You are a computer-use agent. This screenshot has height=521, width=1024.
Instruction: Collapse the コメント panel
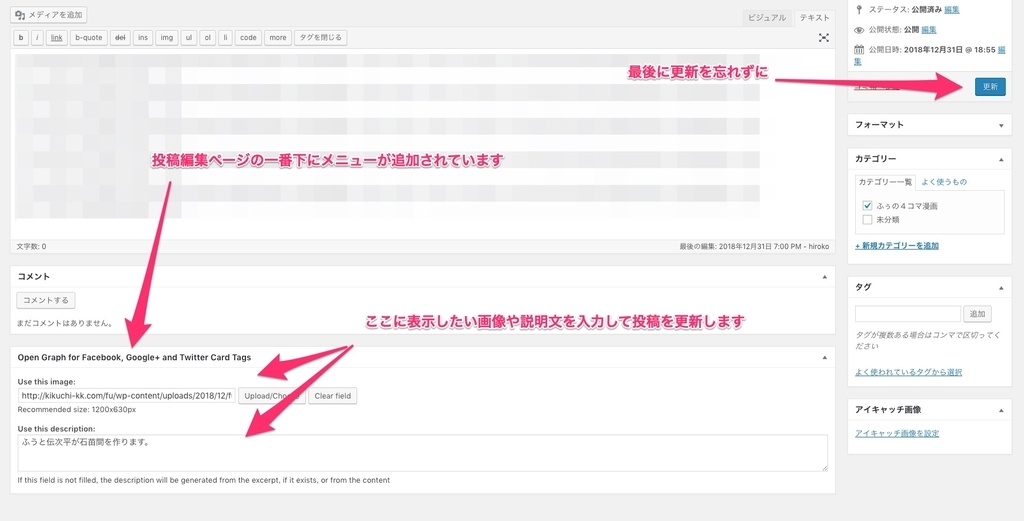pos(824,277)
